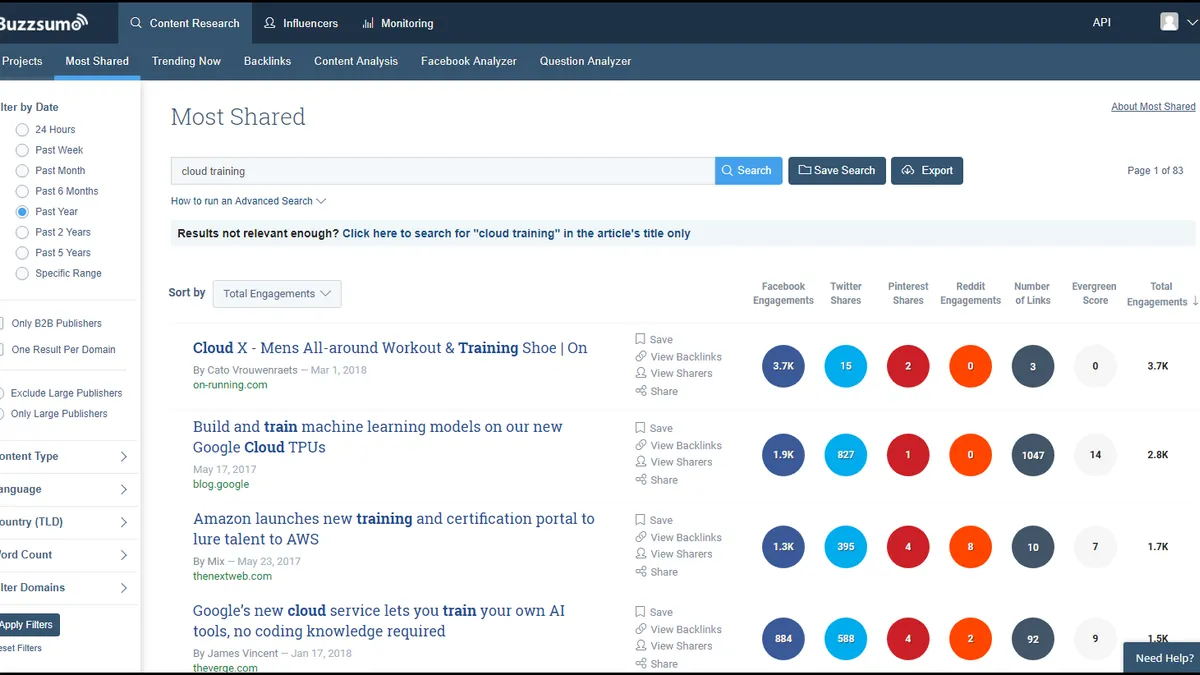Viewport: 1200px width, 675px height.
Task: Click Twitter shares 827 circle
Action: [x=846, y=455]
